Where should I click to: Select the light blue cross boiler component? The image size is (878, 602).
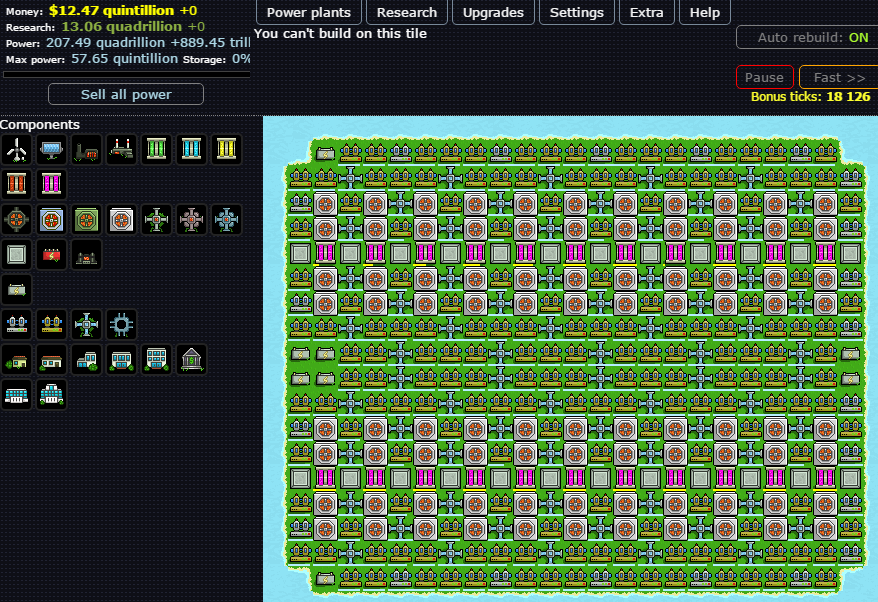coord(226,220)
